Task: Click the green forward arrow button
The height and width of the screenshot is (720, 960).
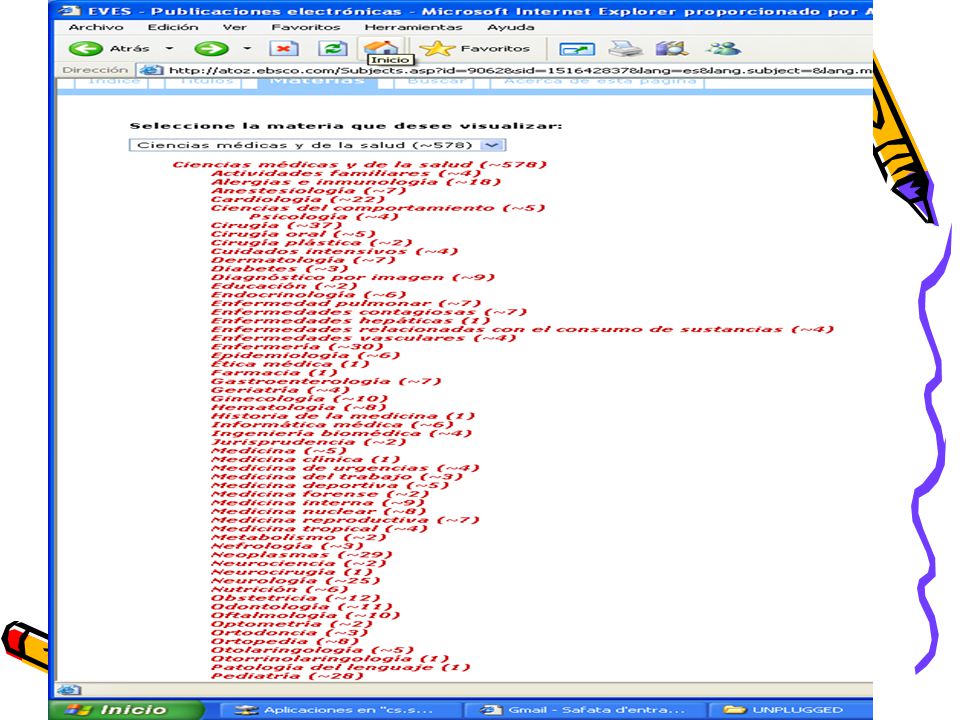Action: [x=211, y=48]
